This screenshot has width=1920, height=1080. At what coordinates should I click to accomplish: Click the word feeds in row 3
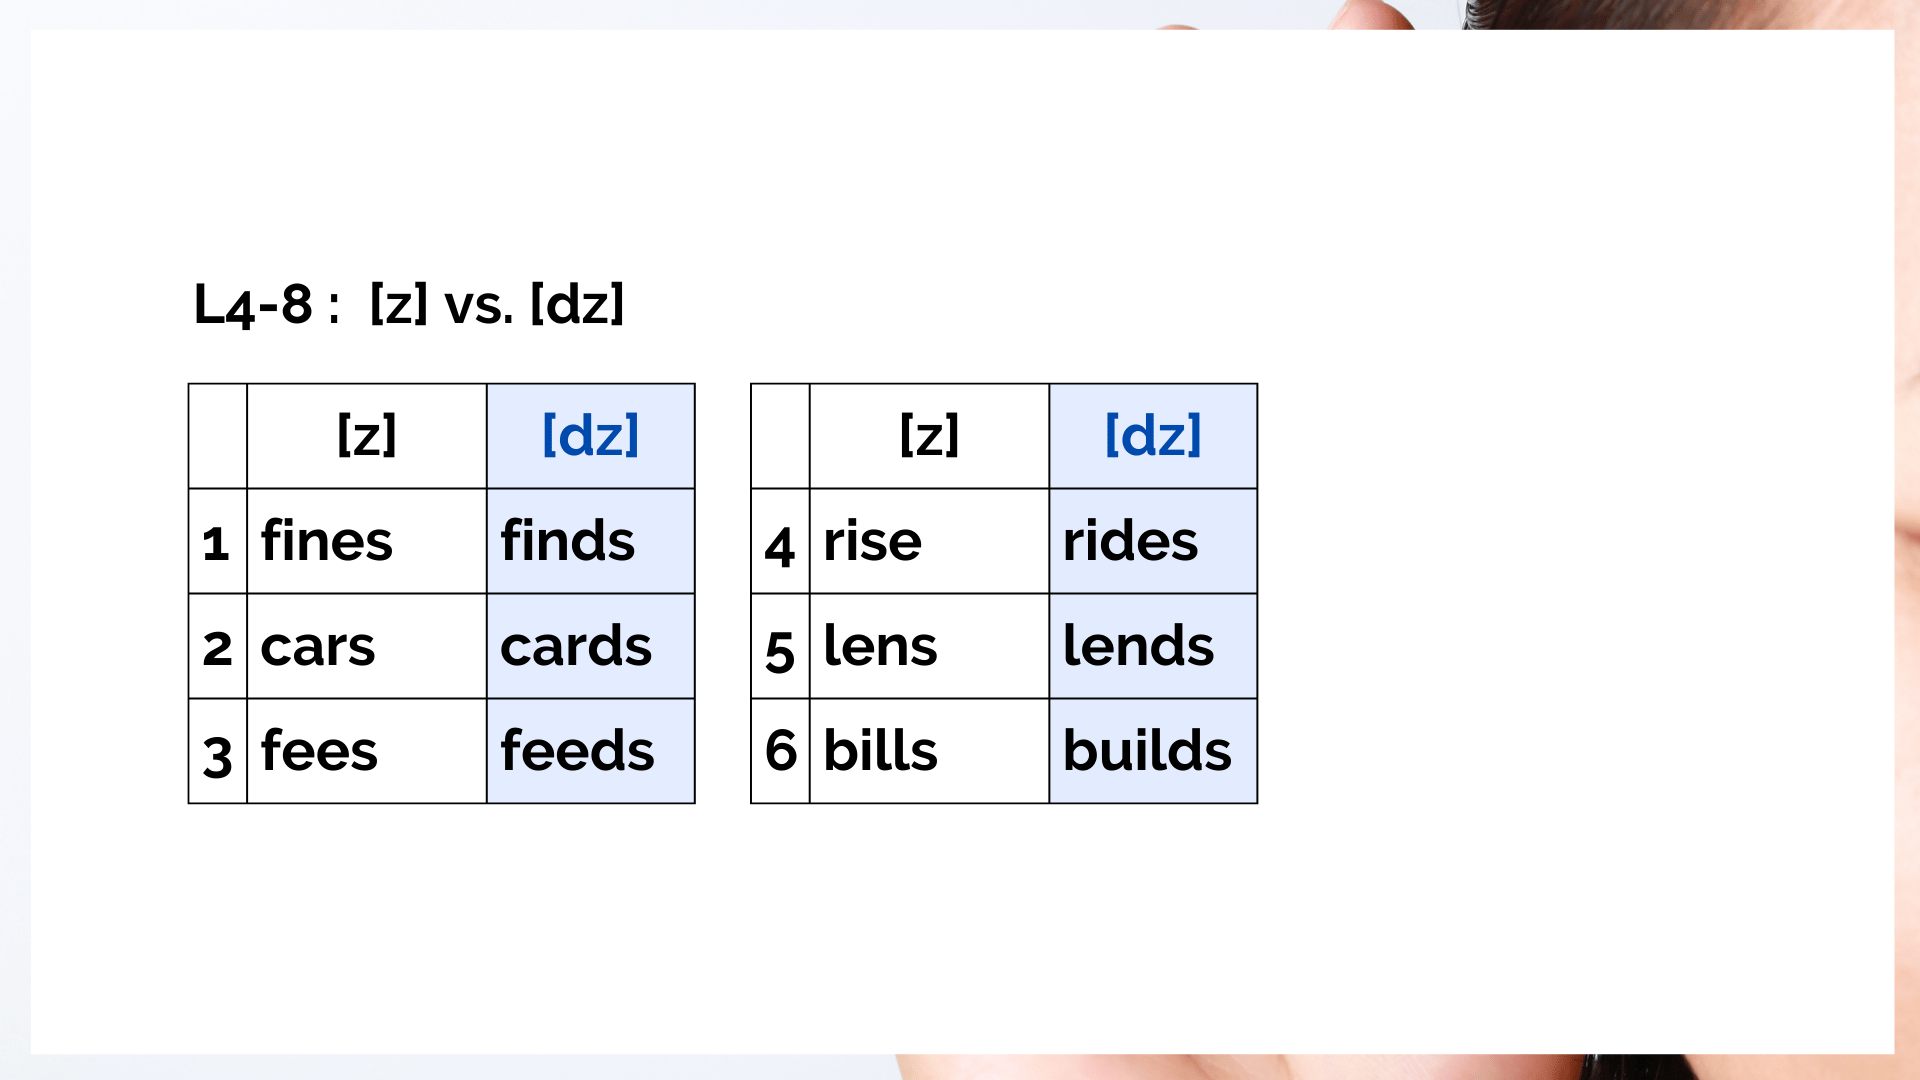coord(577,750)
